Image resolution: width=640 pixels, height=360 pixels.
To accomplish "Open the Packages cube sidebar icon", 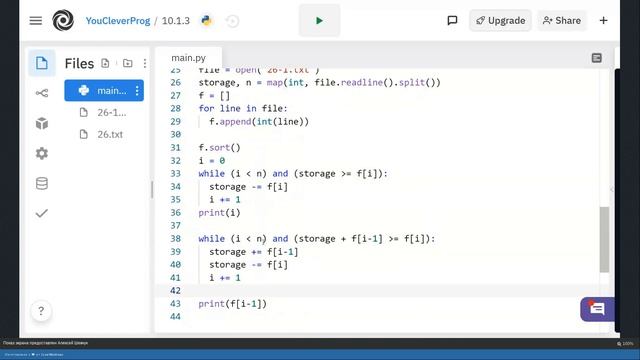I will click(x=42, y=123).
